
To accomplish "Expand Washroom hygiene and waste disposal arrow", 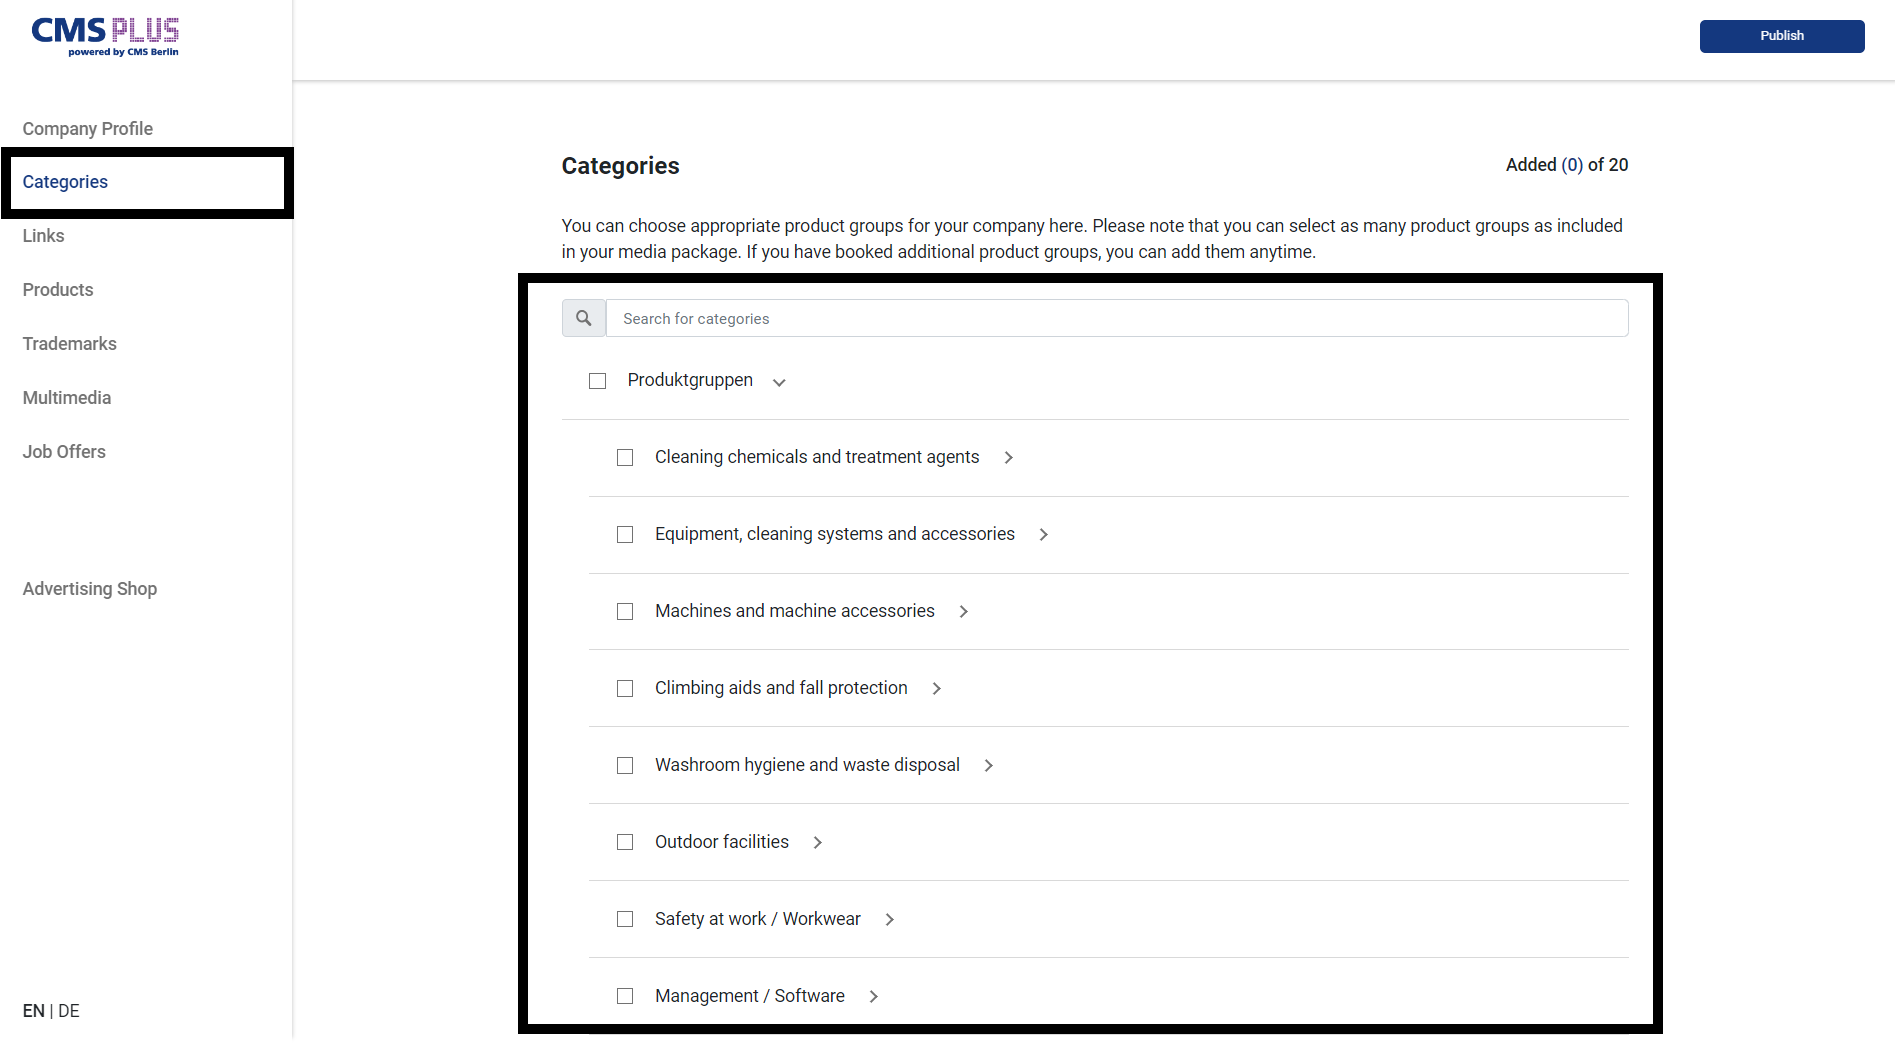I will (988, 765).
